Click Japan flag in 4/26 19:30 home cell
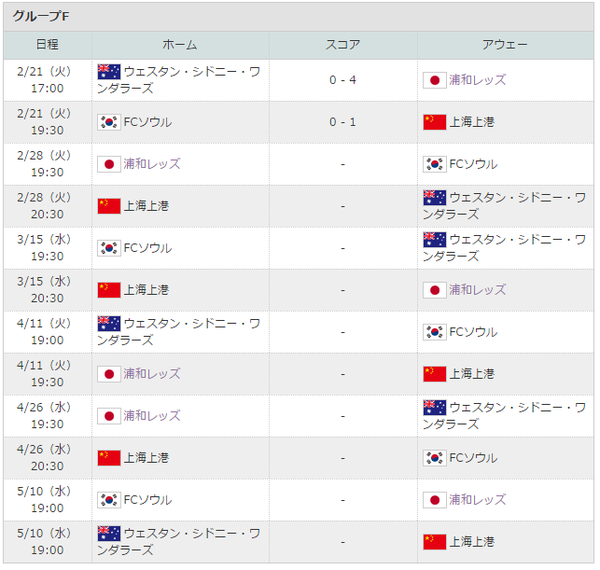The width and height of the screenshot is (600, 570). (x=109, y=416)
